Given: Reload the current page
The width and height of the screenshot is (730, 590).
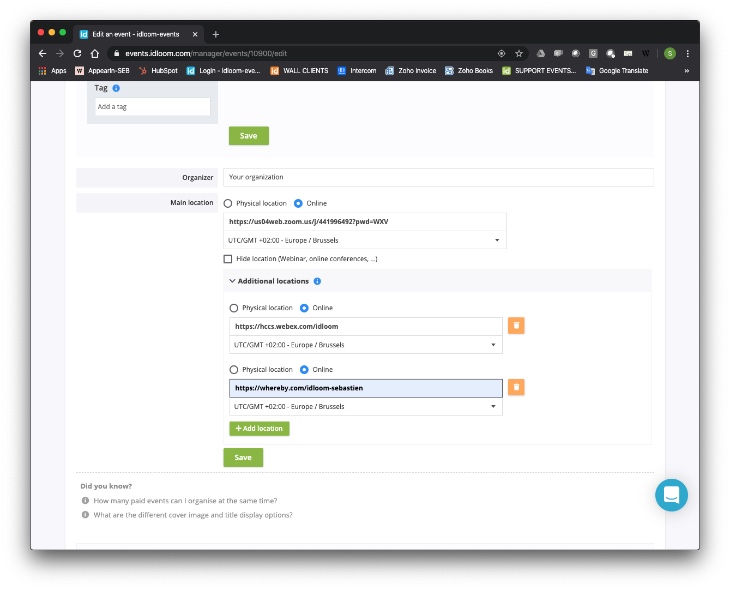Looking at the screenshot, I should pos(77,54).
